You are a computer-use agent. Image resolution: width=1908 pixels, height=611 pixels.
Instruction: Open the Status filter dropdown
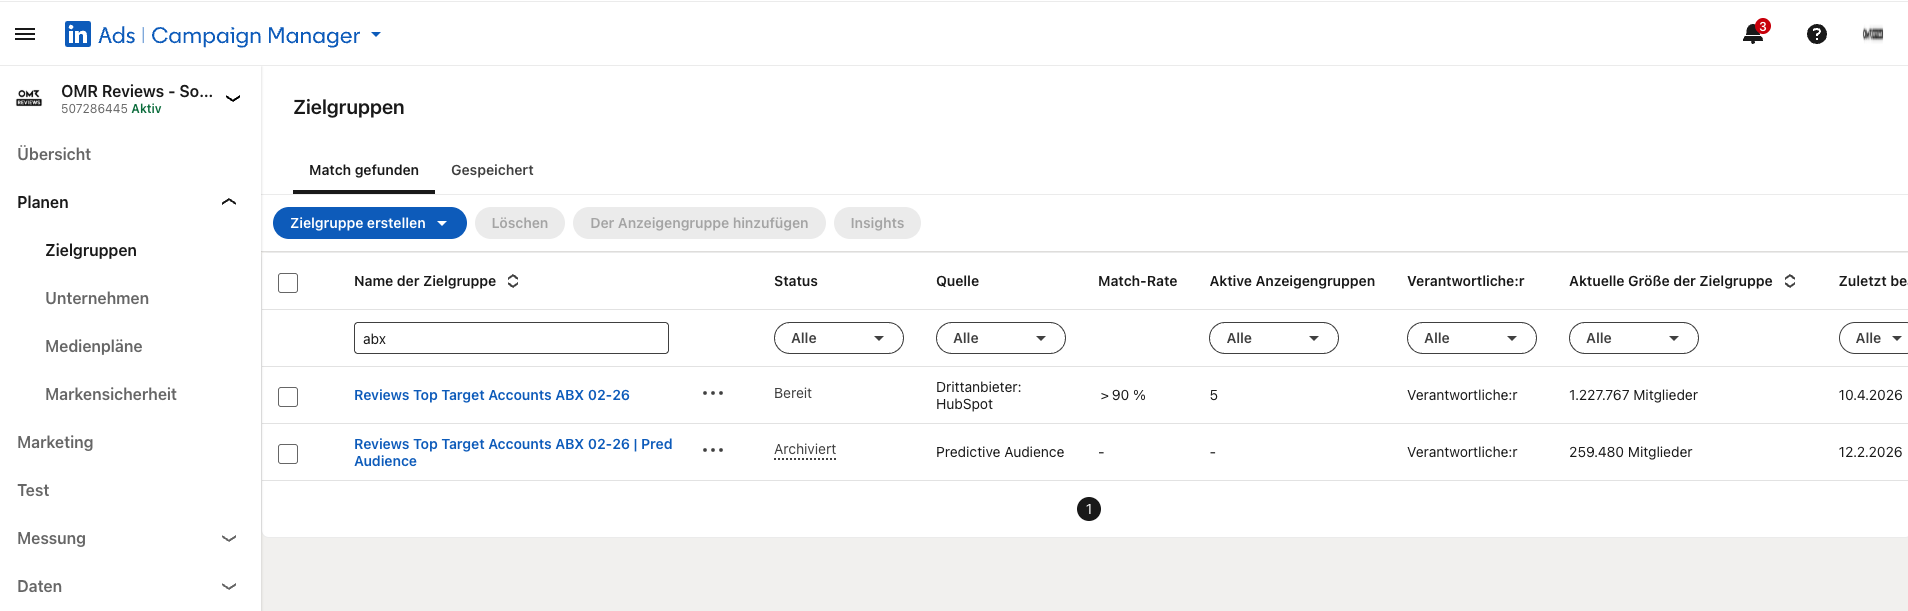coord(839,338)
